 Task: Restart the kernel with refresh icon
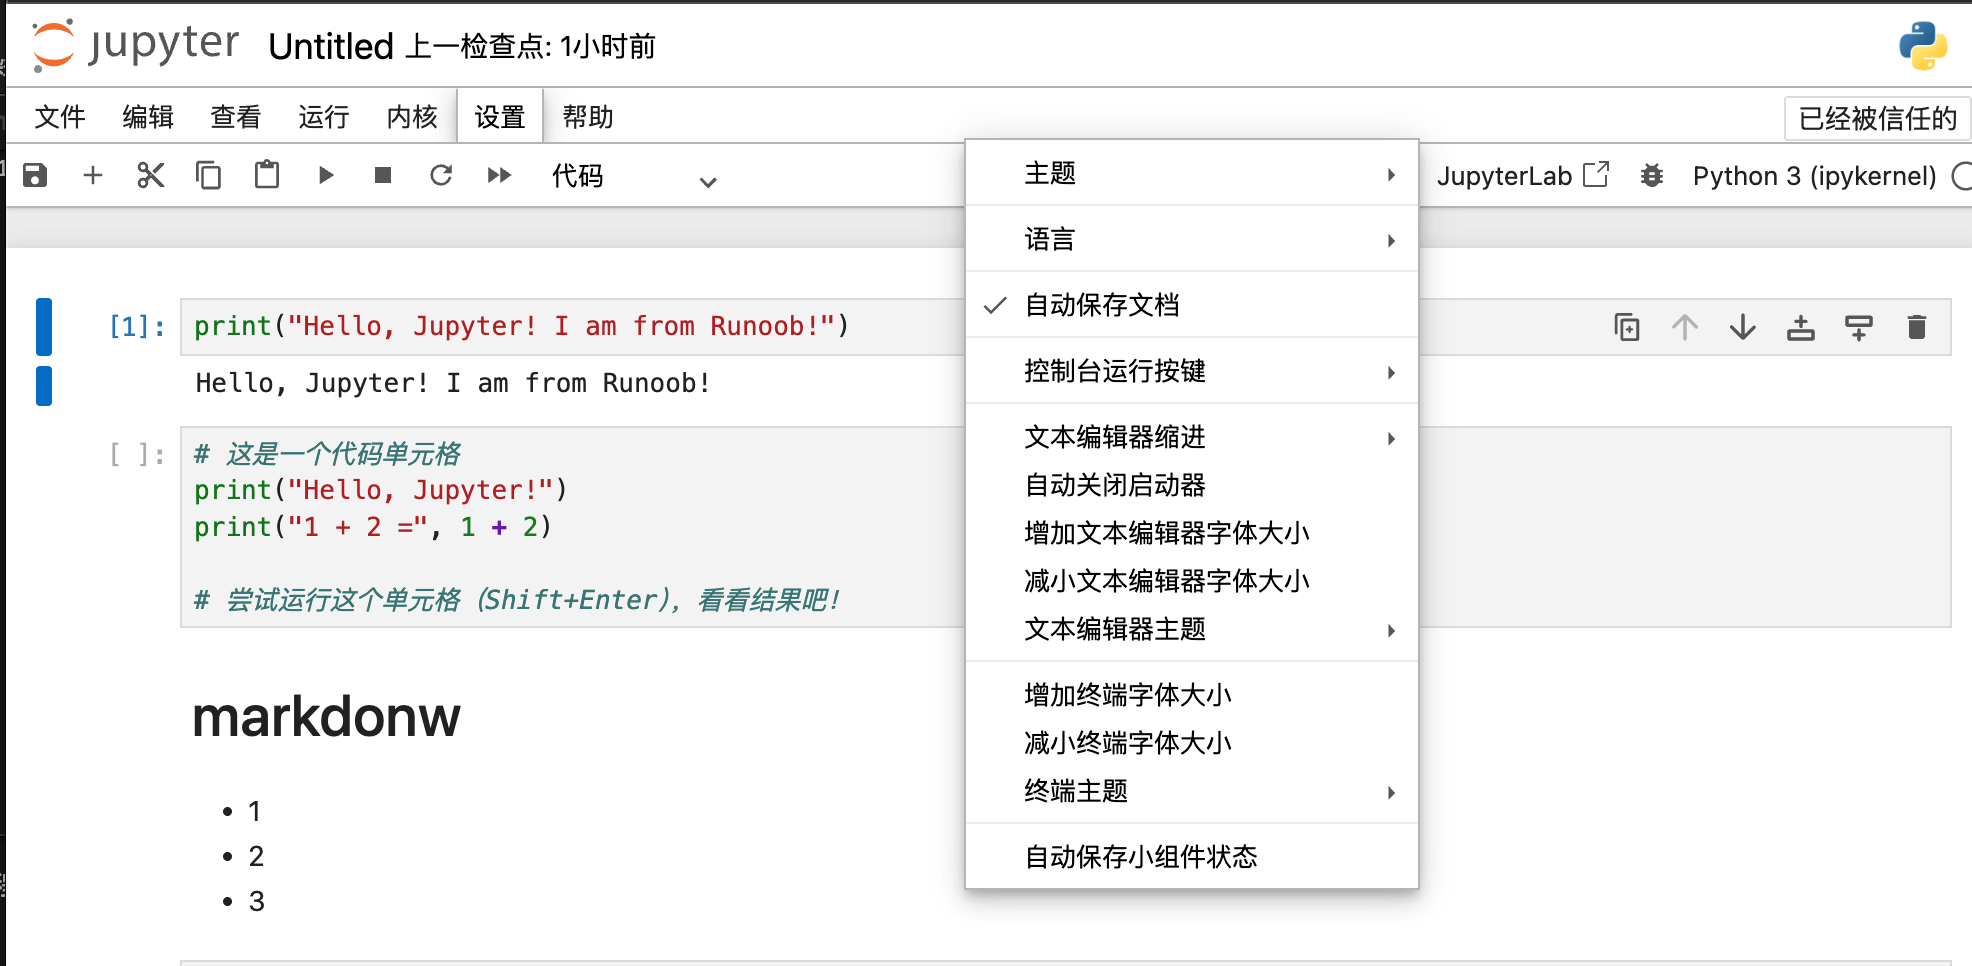[x=441, y=176]
